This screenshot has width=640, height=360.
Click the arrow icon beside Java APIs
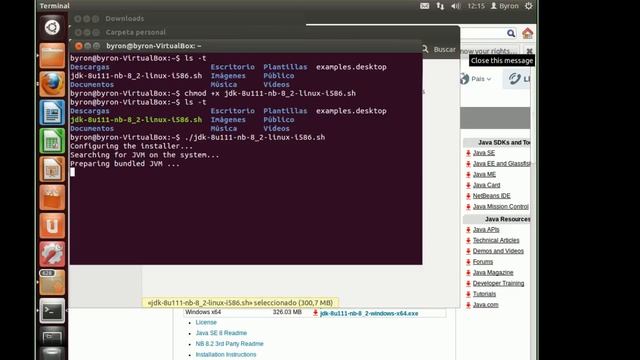468,230
